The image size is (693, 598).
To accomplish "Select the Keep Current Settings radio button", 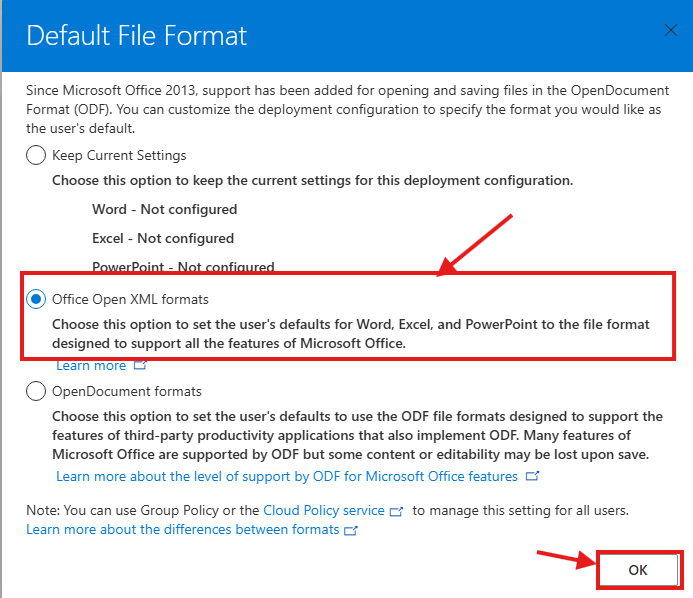I will tap(36, 155).
